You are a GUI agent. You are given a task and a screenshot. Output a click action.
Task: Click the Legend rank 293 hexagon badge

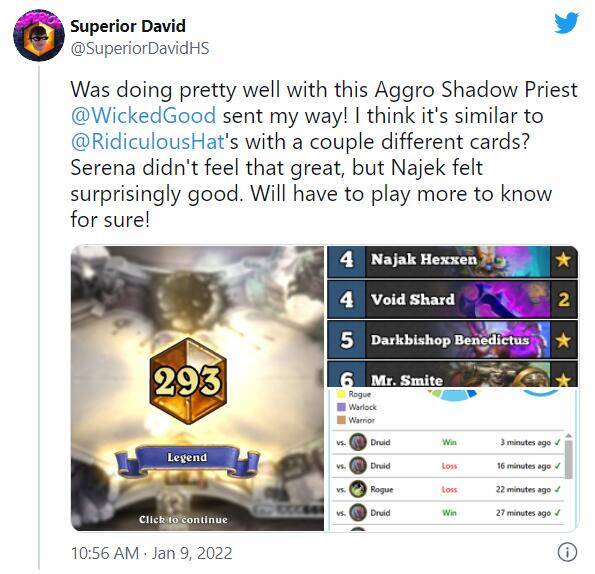(x=188, y=381)
